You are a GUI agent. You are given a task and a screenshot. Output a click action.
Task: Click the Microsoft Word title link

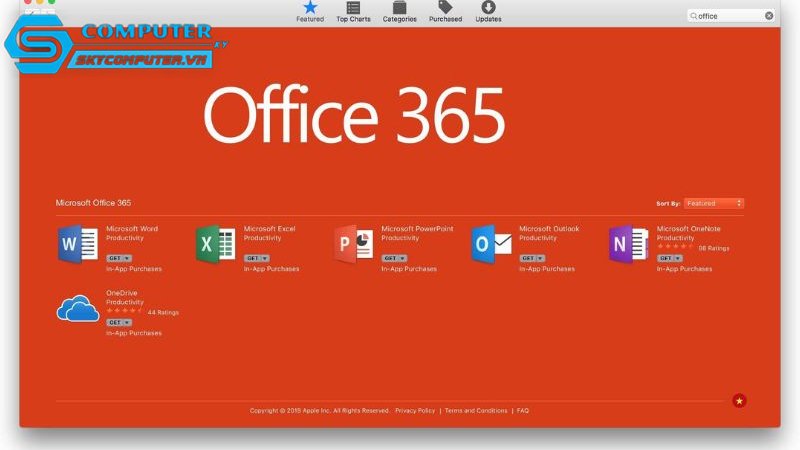click(132, 229)
